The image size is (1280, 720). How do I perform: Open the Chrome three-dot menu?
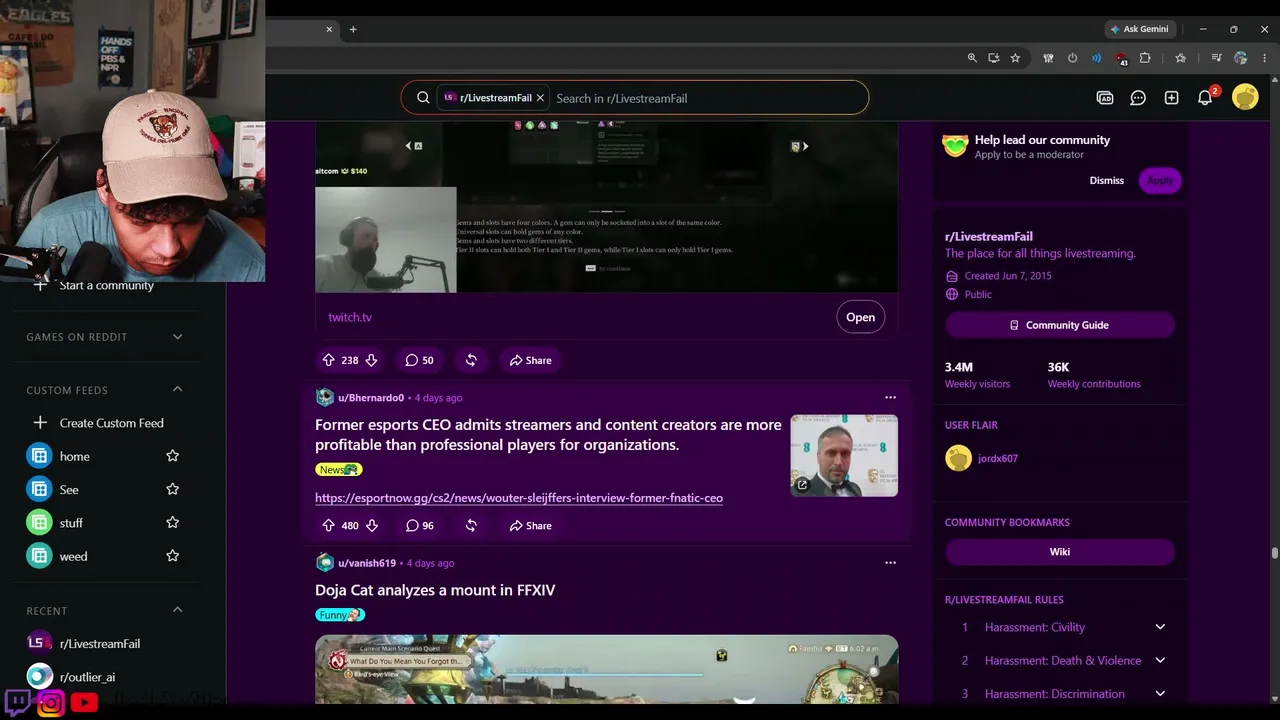click(1264, 58)
